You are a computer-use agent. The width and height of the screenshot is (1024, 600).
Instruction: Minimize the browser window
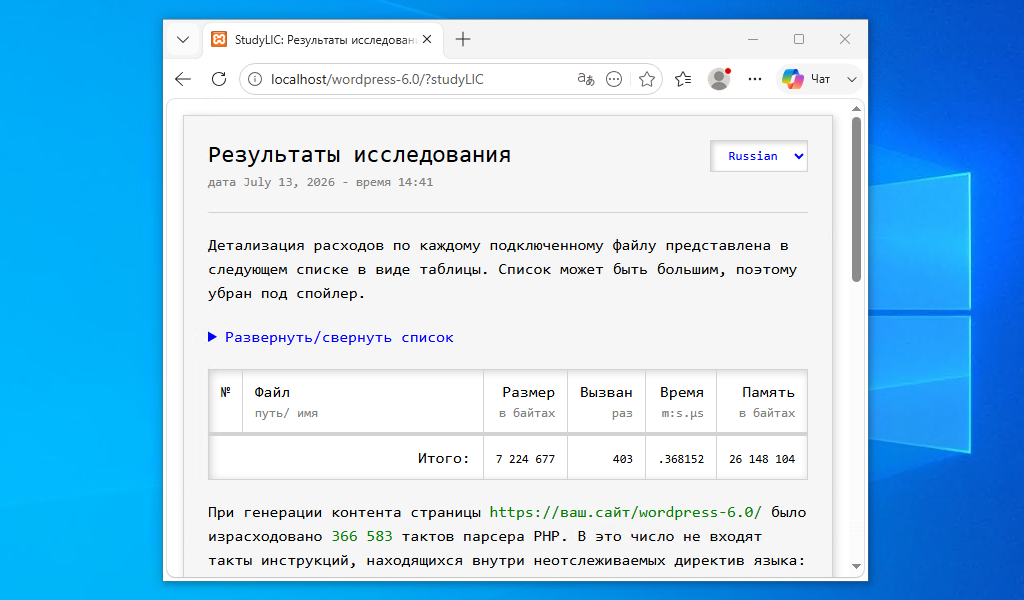click(x=753, y=39)
